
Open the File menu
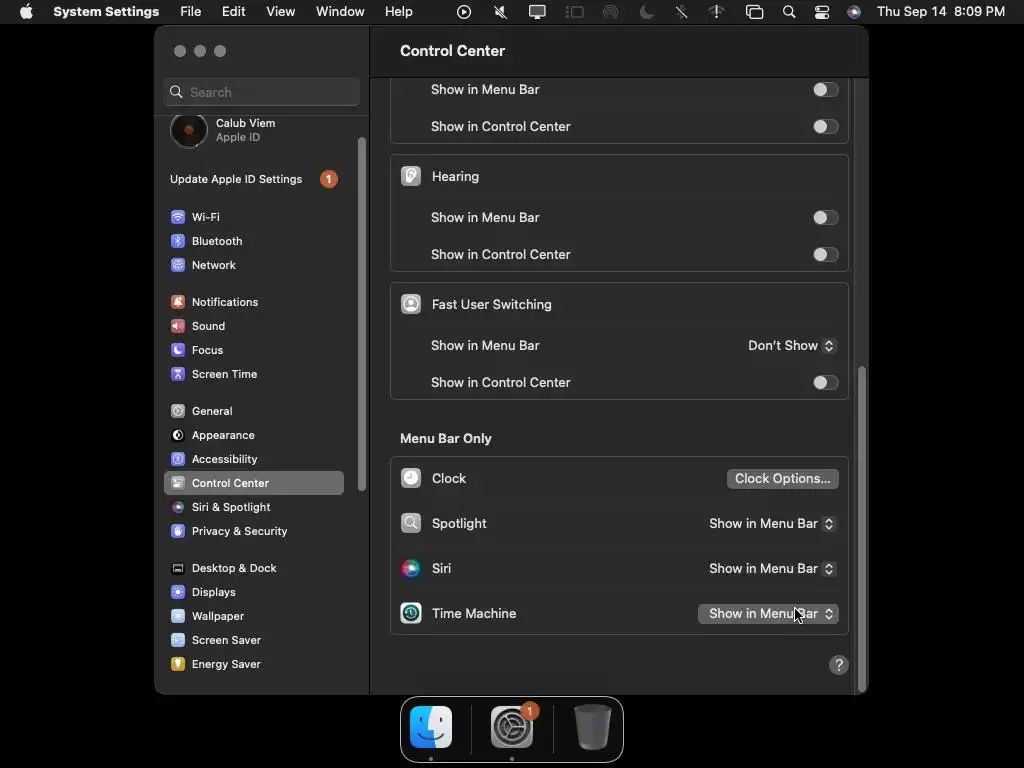click(191, 12)
